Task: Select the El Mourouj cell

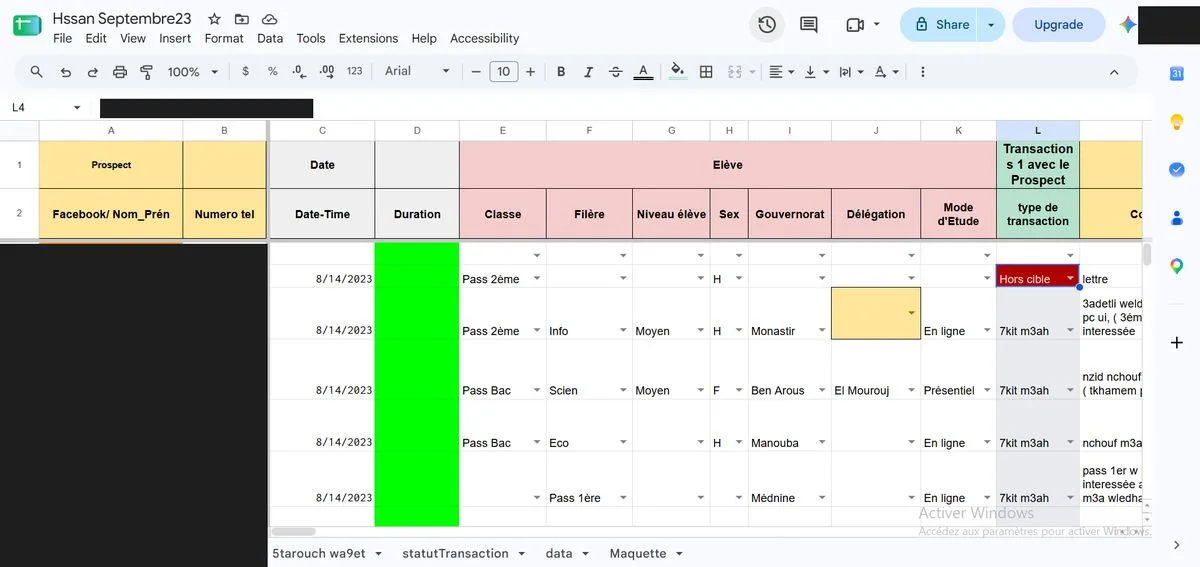Action: coord(876,370)
